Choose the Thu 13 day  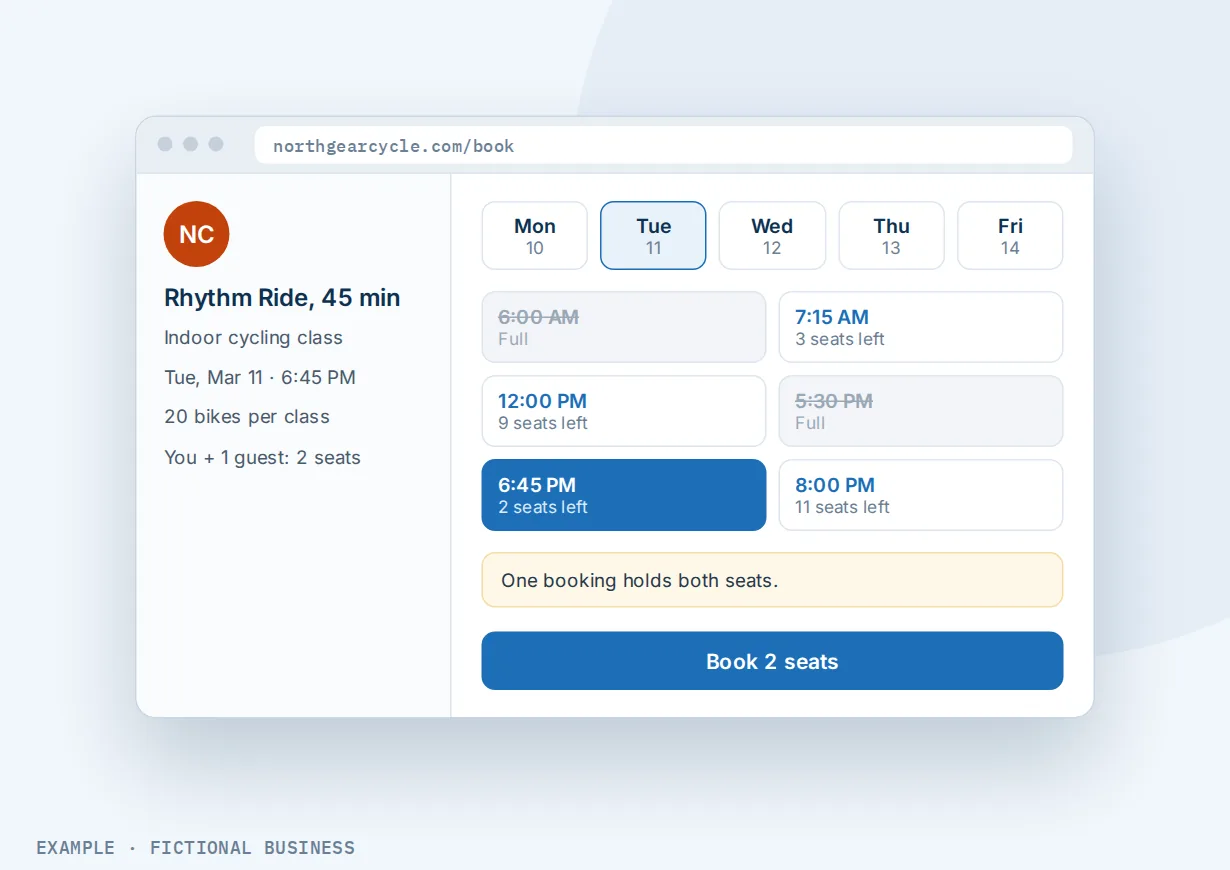tap(891, 236)
